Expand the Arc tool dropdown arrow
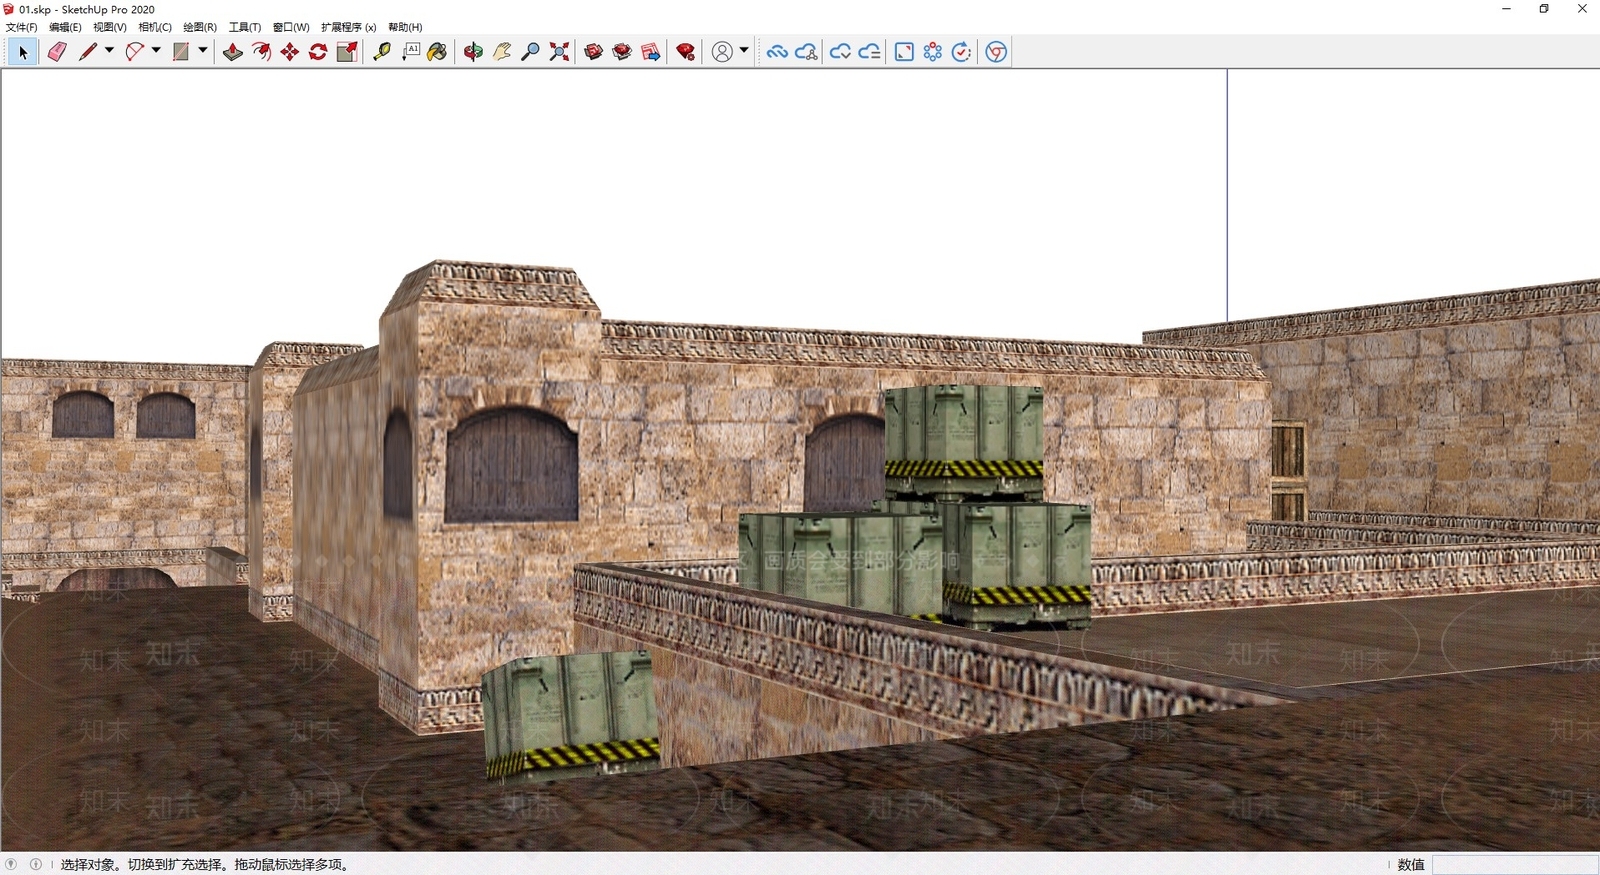The height and width of the screenshot is (875, 1600). (156, 51)
